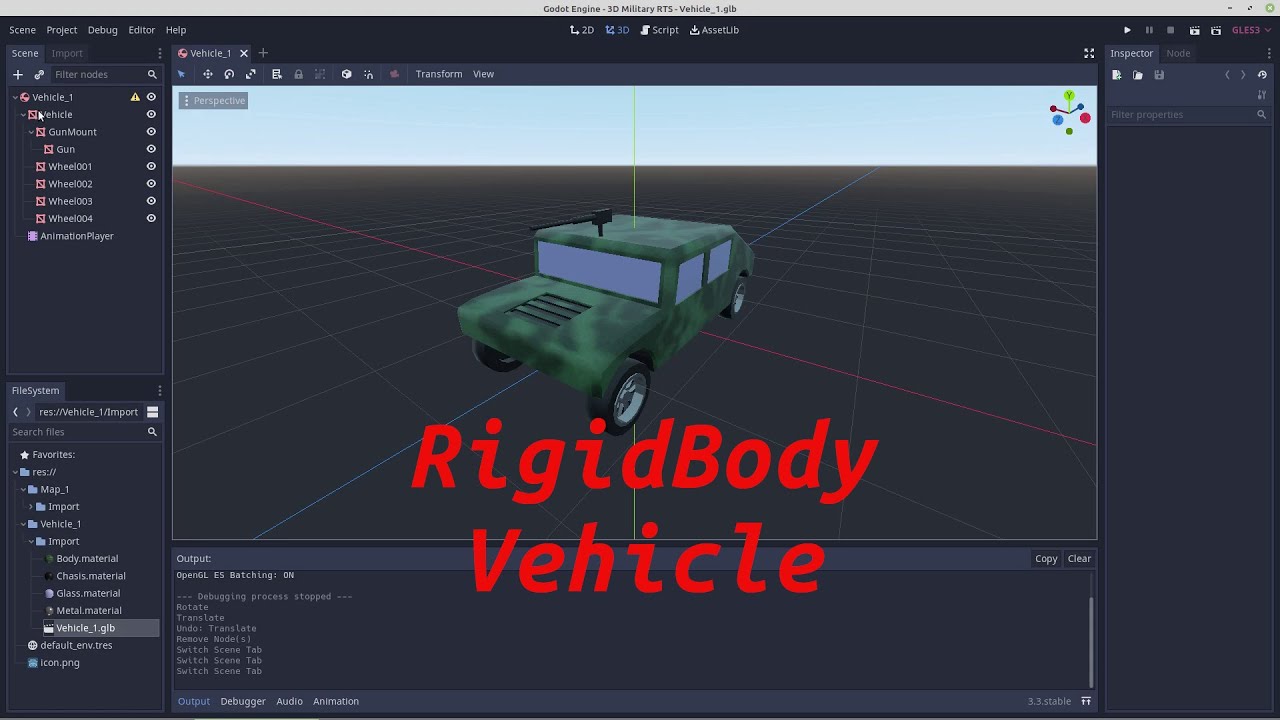1280x720 pixels.
Task: Play the project
Action: coord(1127,30)
